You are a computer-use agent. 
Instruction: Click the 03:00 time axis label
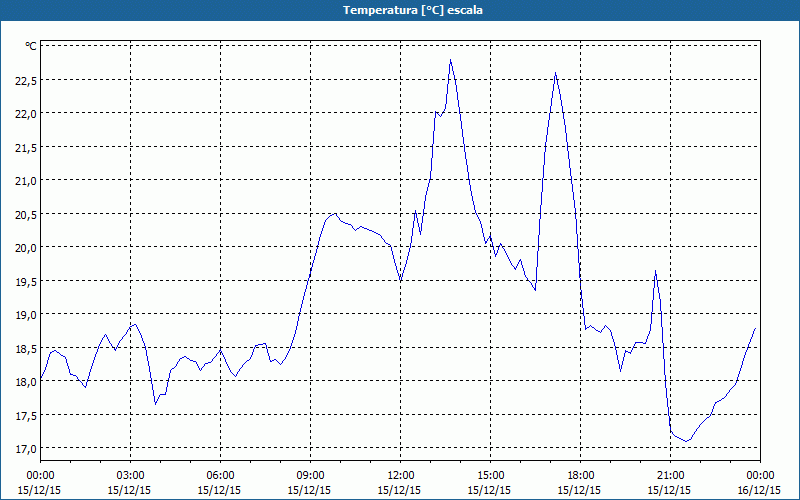(130, 476)
